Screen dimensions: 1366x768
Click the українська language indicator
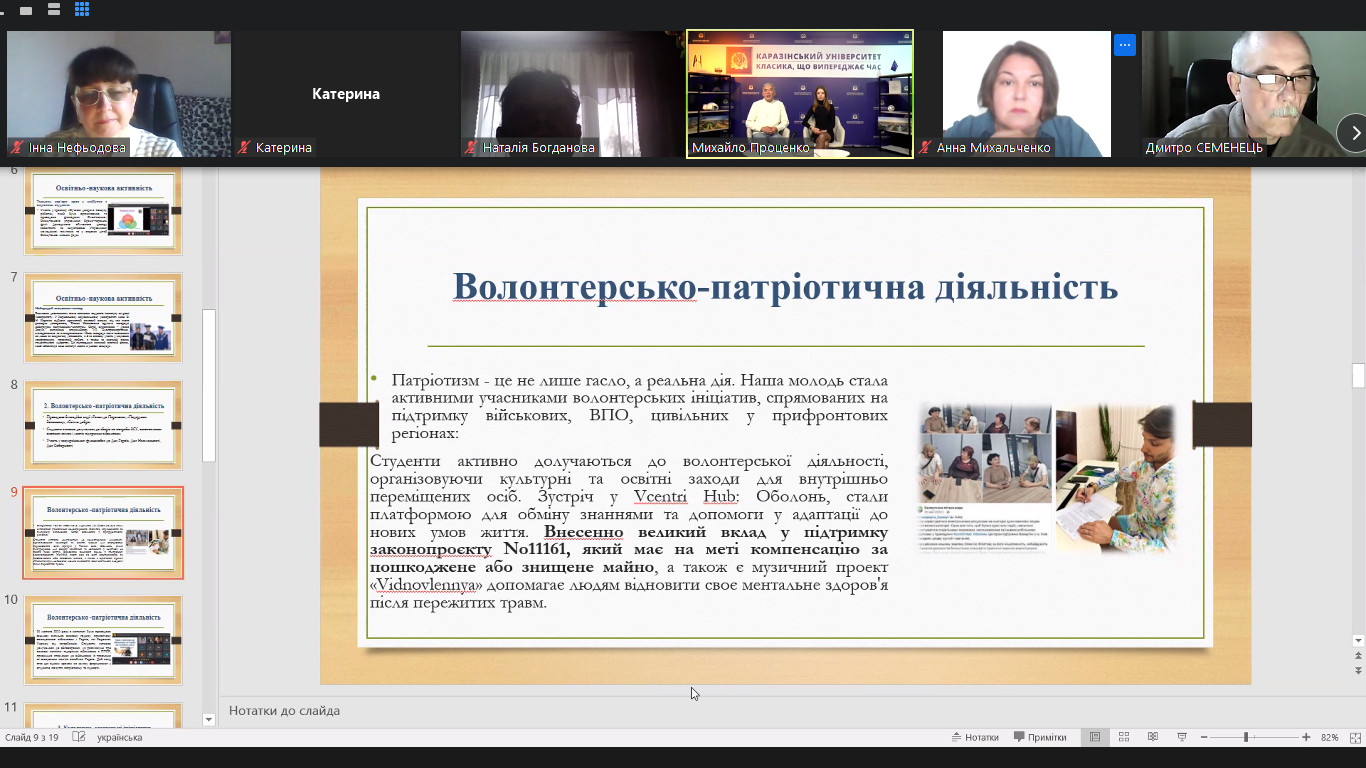tap(119, 737)
